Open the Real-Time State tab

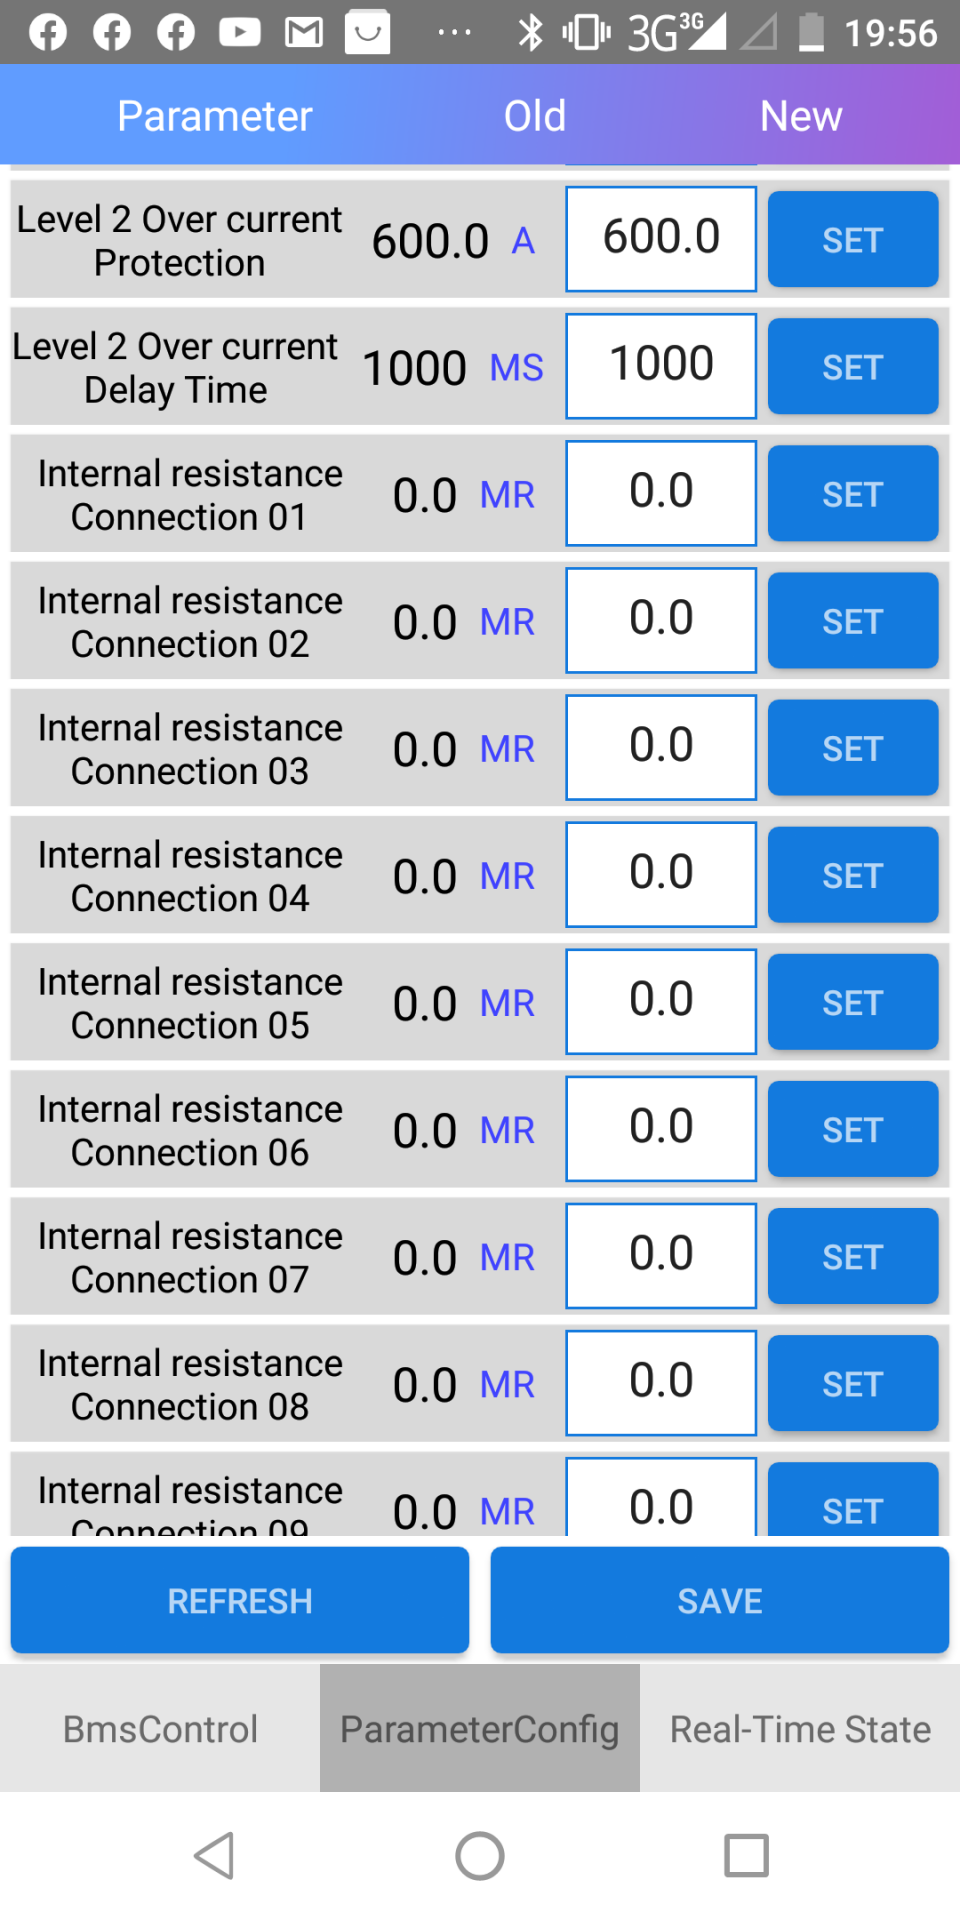(800, 1729)
